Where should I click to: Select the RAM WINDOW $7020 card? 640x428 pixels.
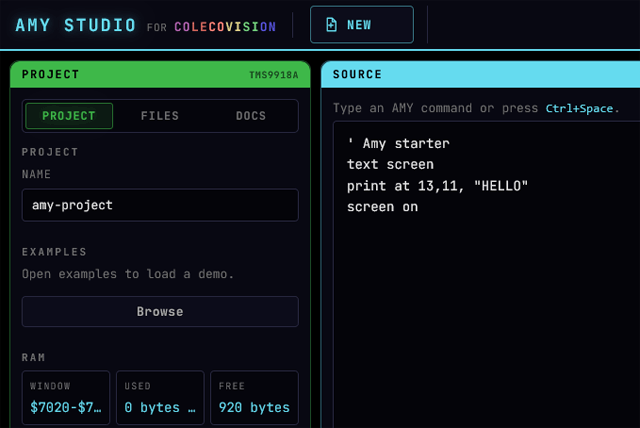[66, 398]
